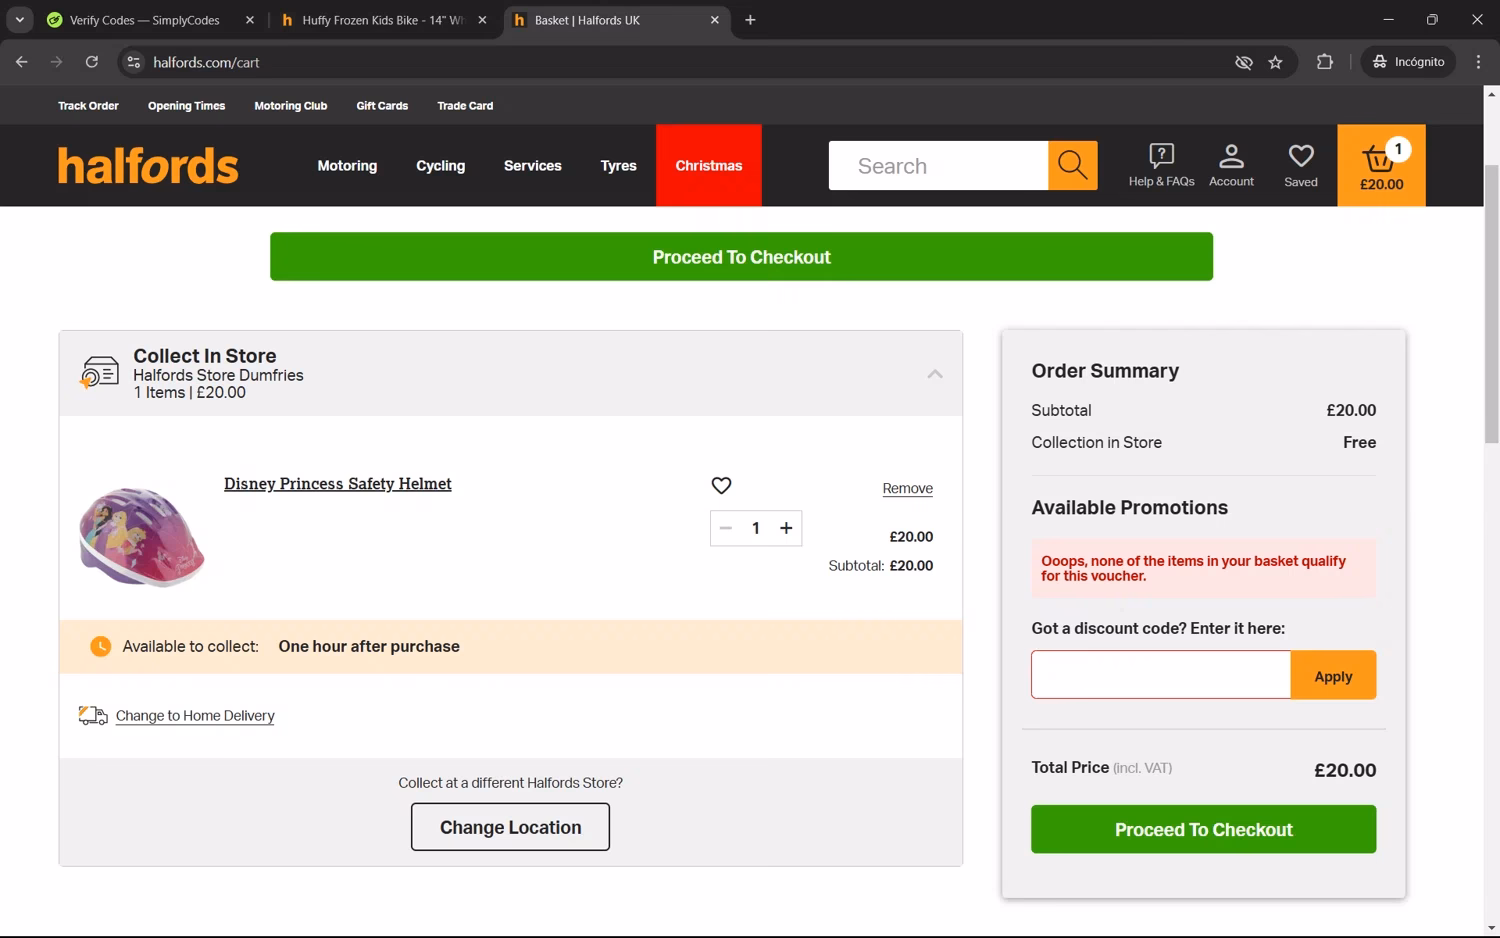Viewport: 1500px width, 938px height.
Task: Open the basket icon showing £20.00
Action: click(1381, 165)
